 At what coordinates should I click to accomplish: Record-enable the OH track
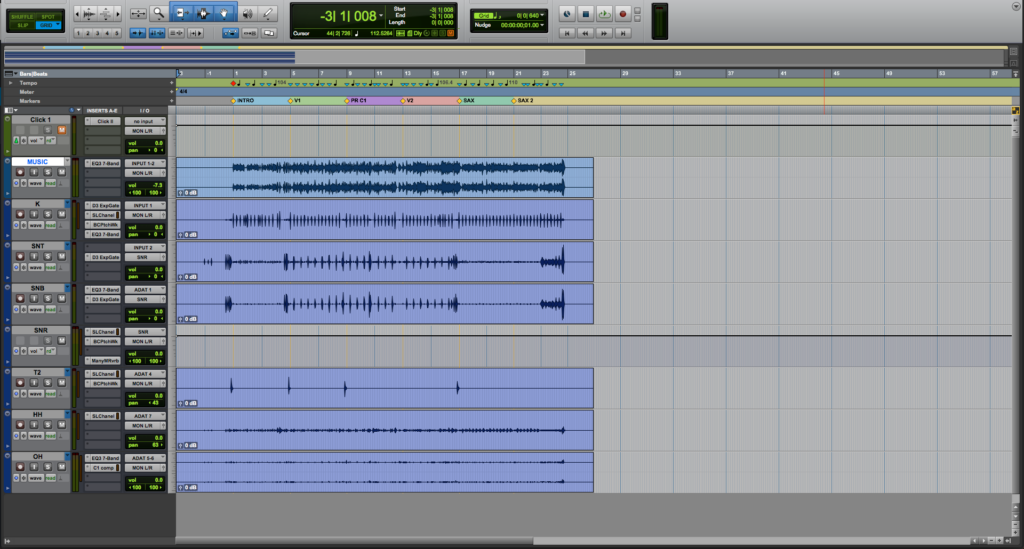pos(20,467)
